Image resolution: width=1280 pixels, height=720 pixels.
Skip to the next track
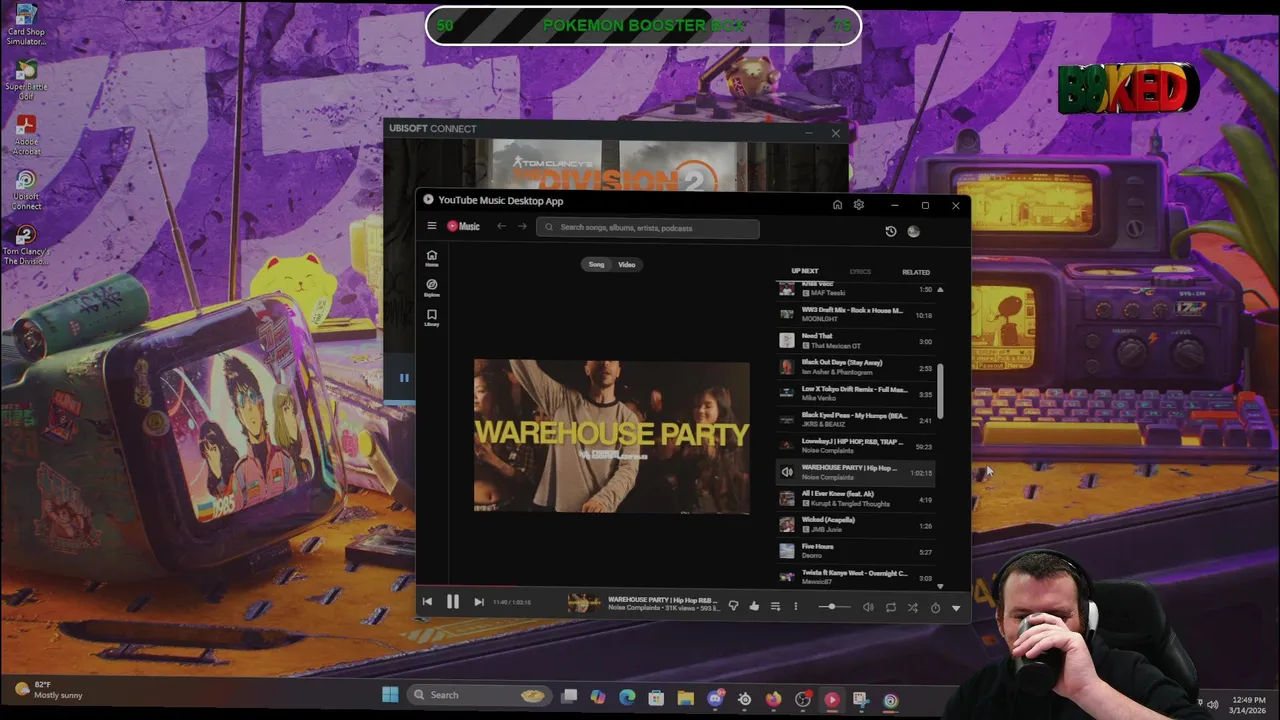click(478, 601)
